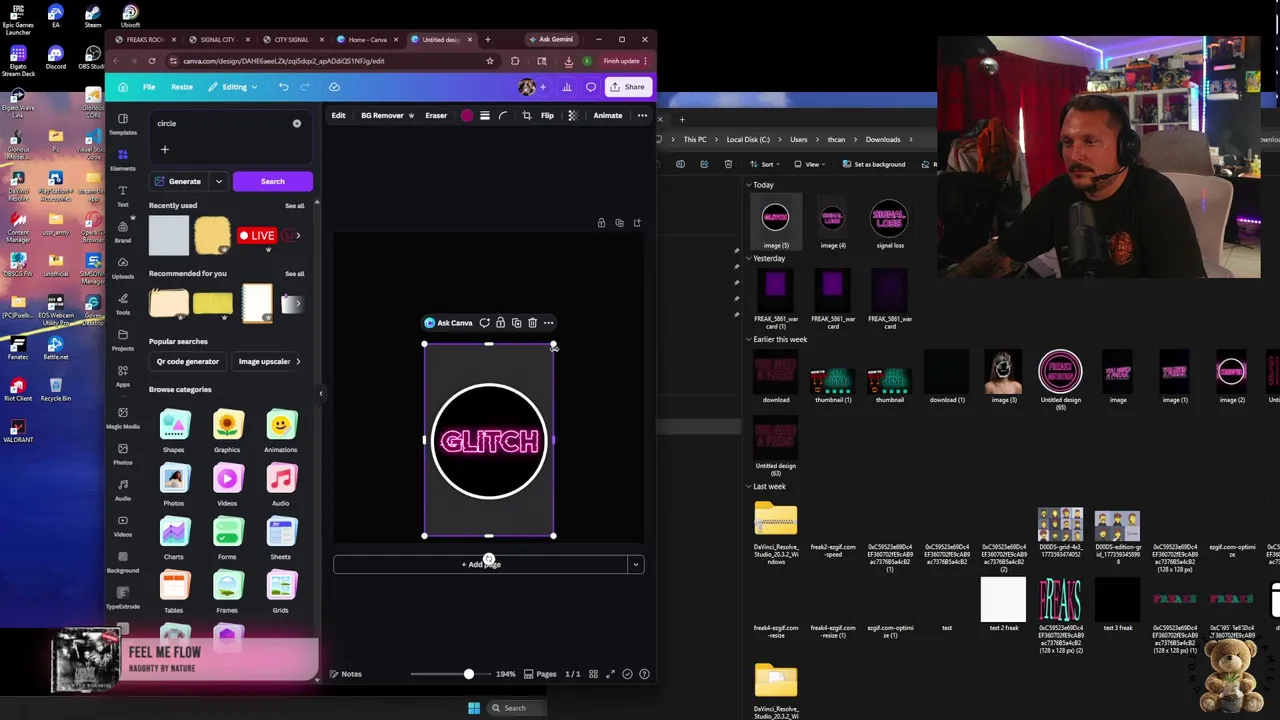Toggle the Notes panel
This screenshot has height=720, width=1280.
(345, 674)
